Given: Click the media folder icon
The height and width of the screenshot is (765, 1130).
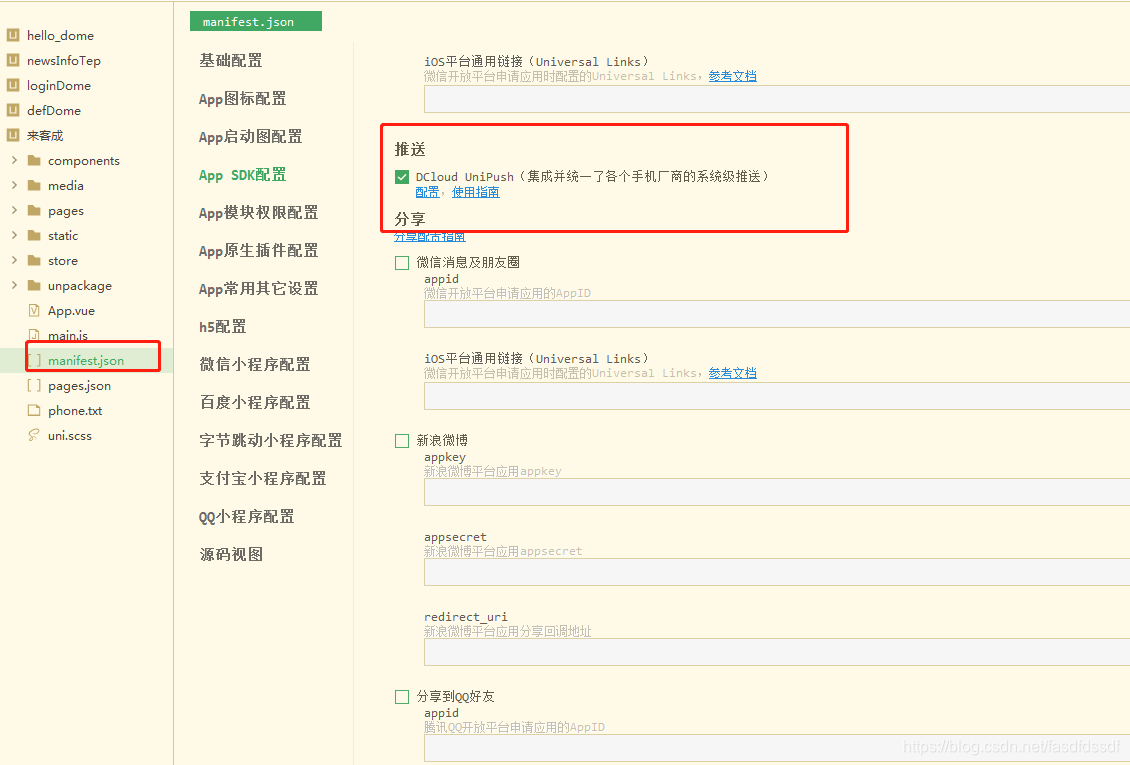Looking at the screenshot, I should (x=34, y=185).
